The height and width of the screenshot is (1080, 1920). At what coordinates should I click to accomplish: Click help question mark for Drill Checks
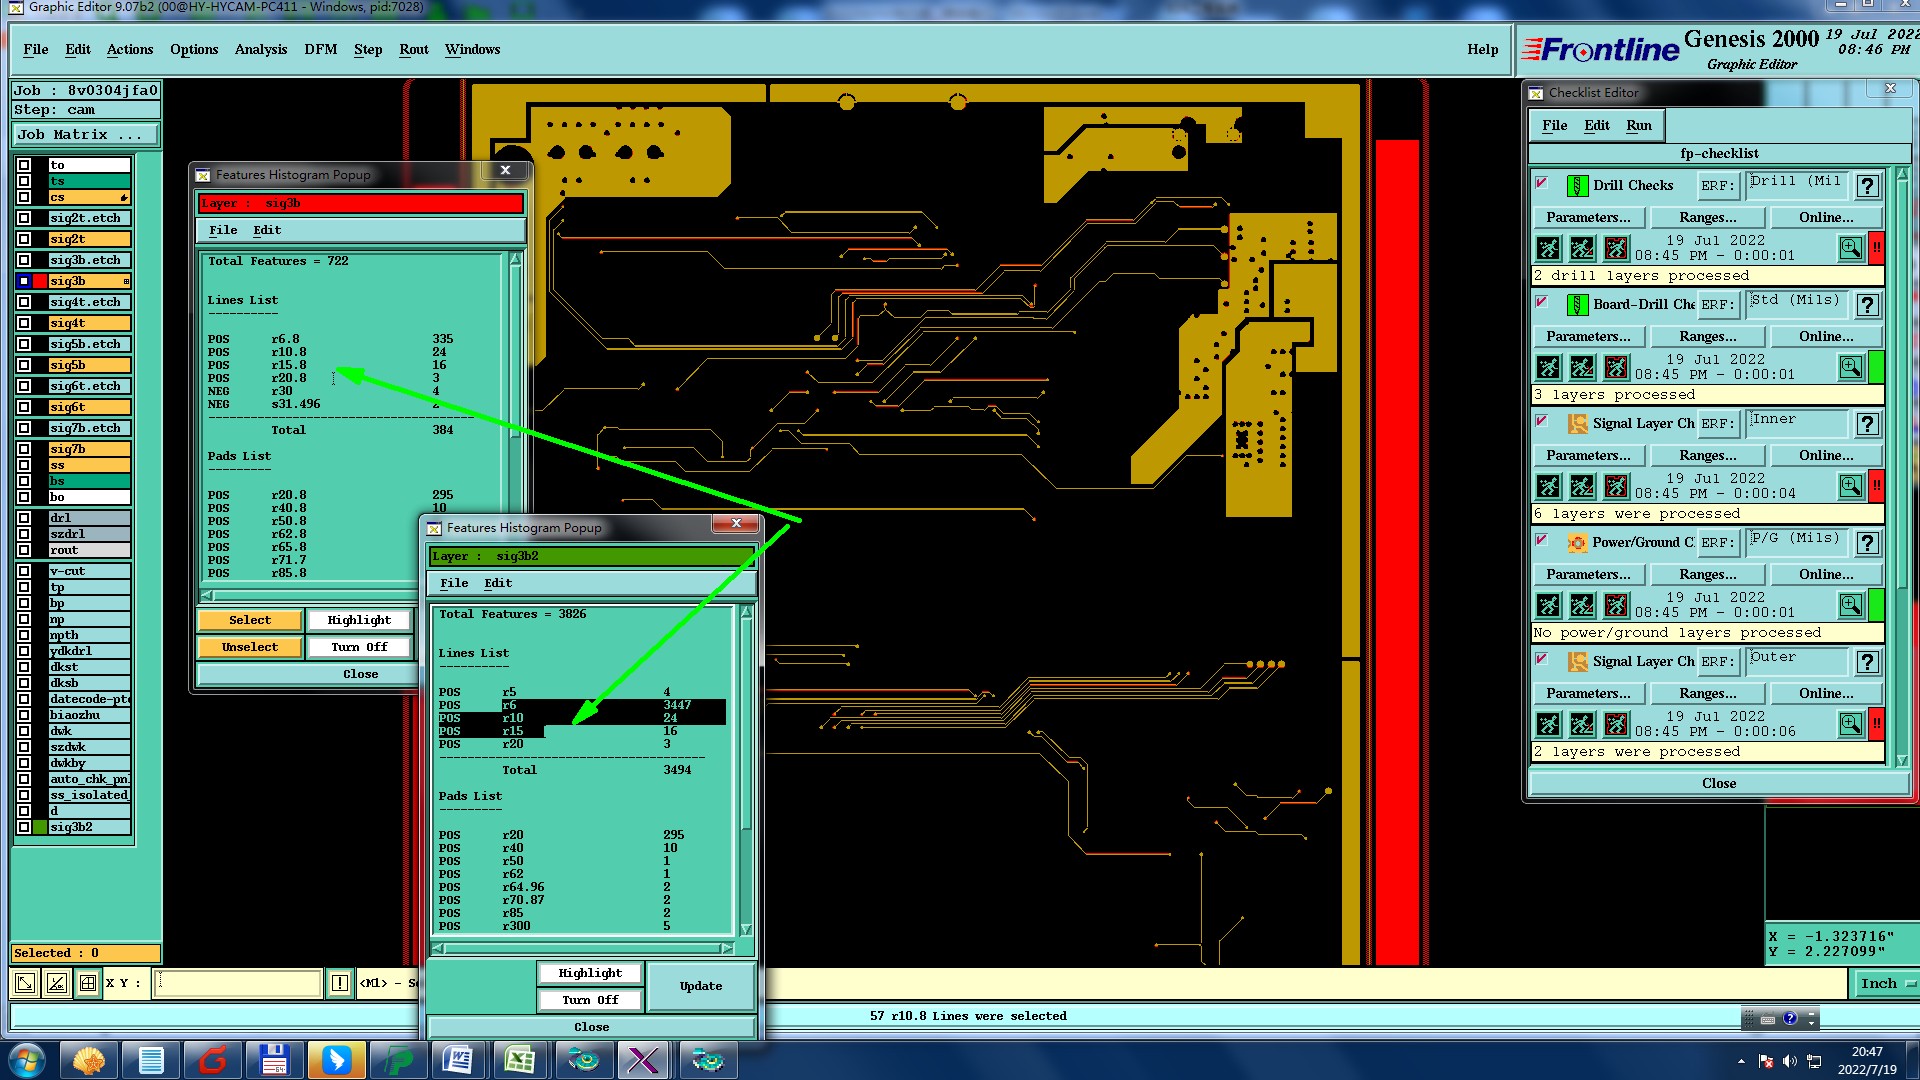[1867, 186]
